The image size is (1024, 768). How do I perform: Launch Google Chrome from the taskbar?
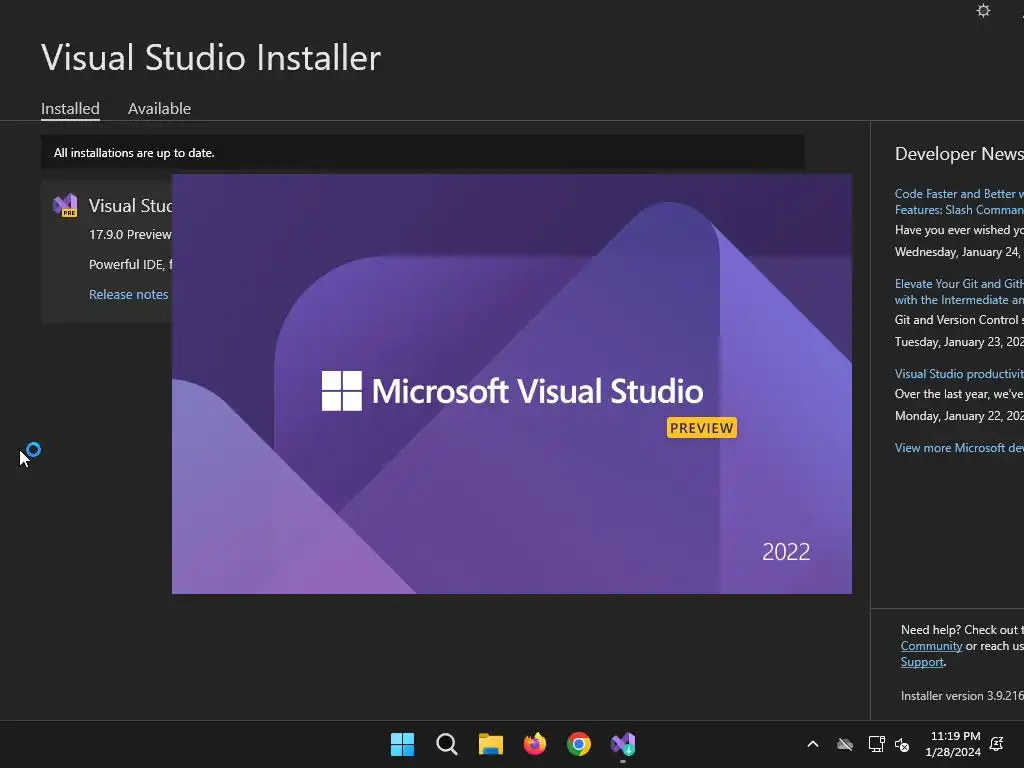tap(579, 744)
